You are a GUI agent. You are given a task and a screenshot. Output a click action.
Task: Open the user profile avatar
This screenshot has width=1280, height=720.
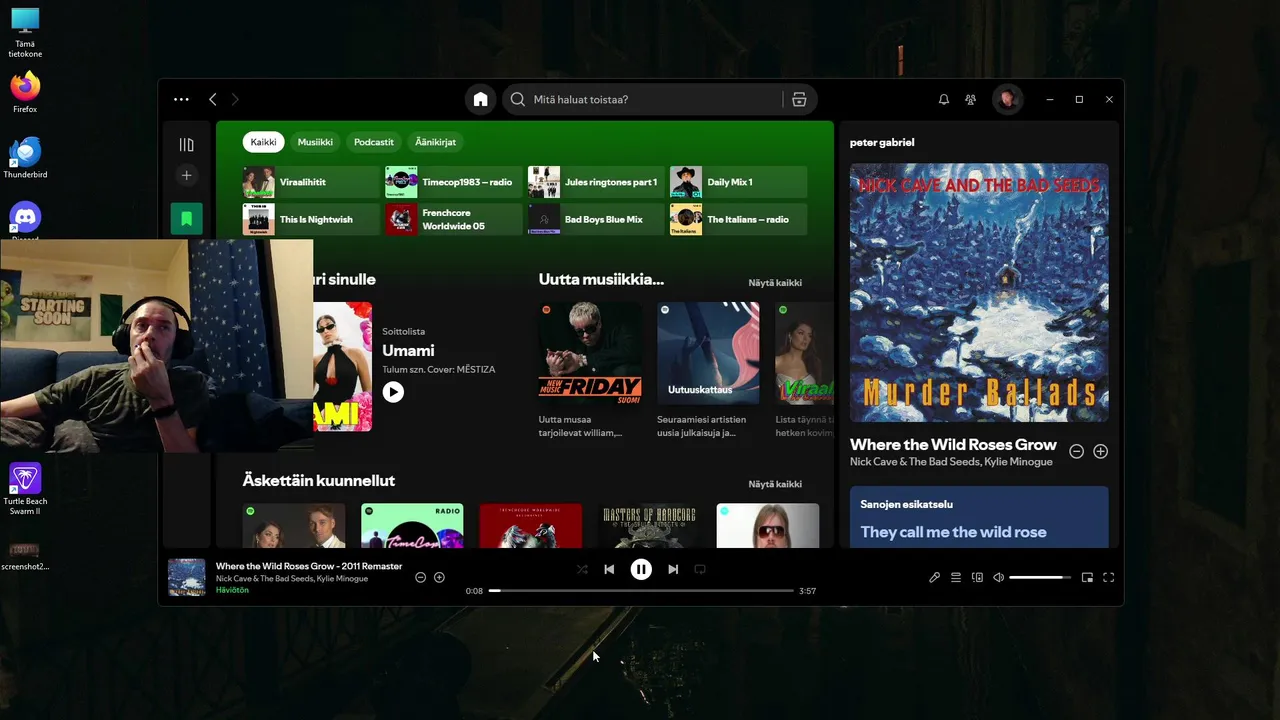(1007, 99)
